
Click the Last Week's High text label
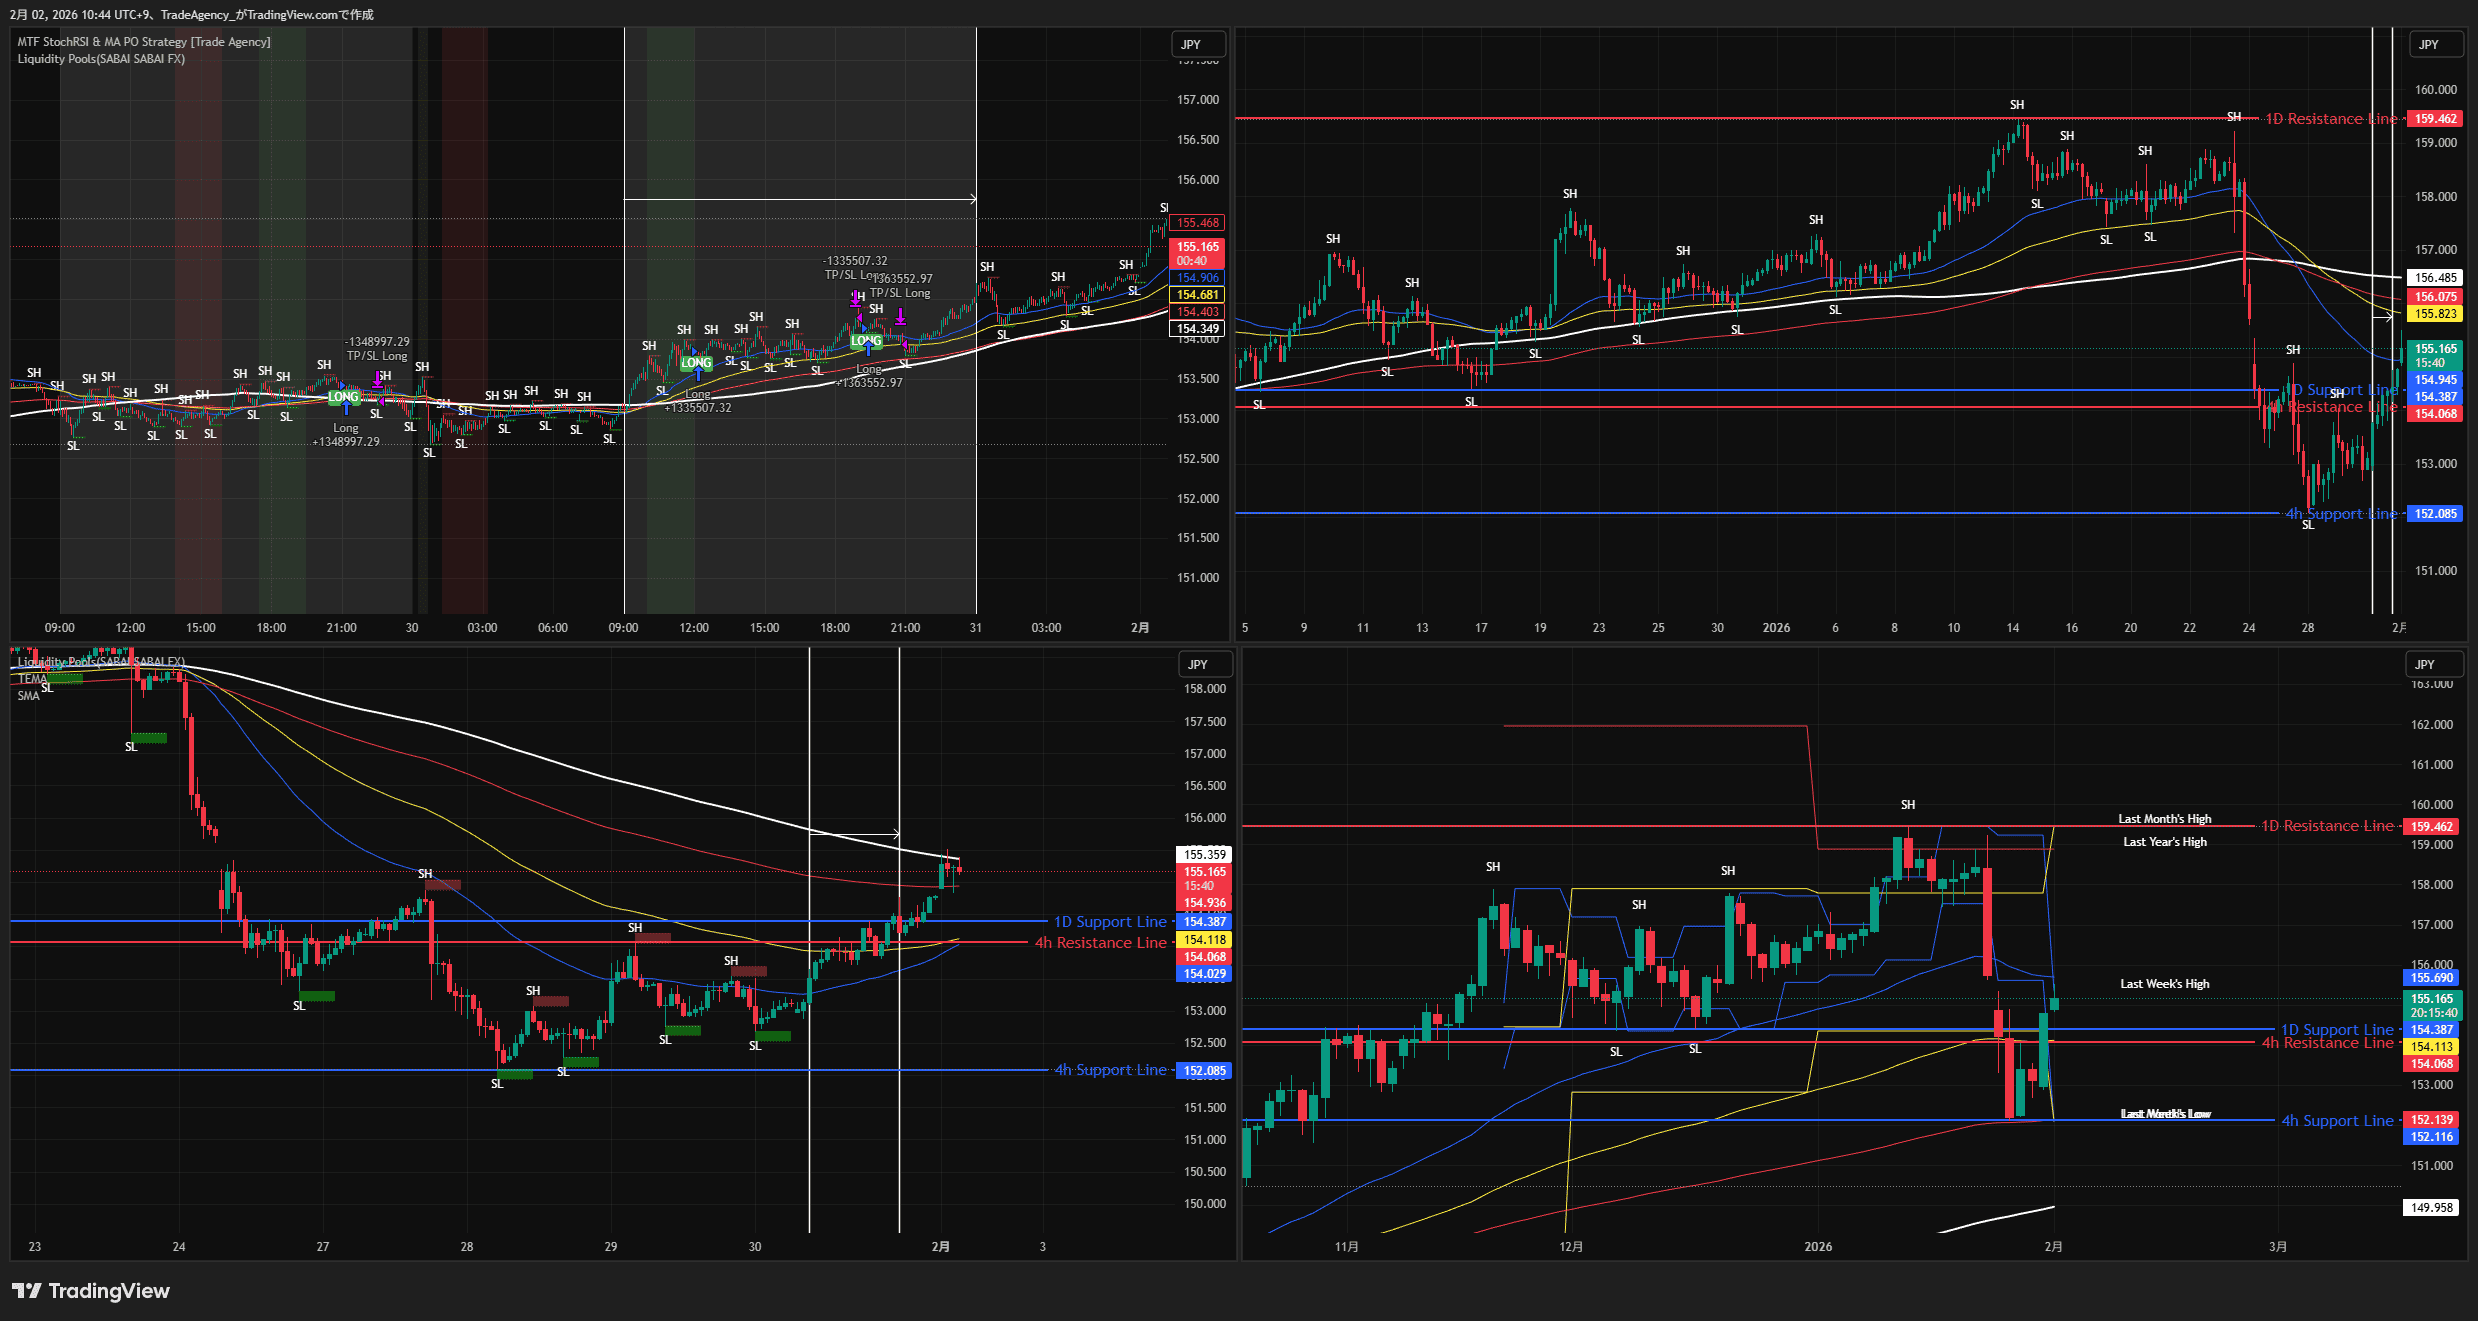pyautogui.click(x=2164, y=984)
